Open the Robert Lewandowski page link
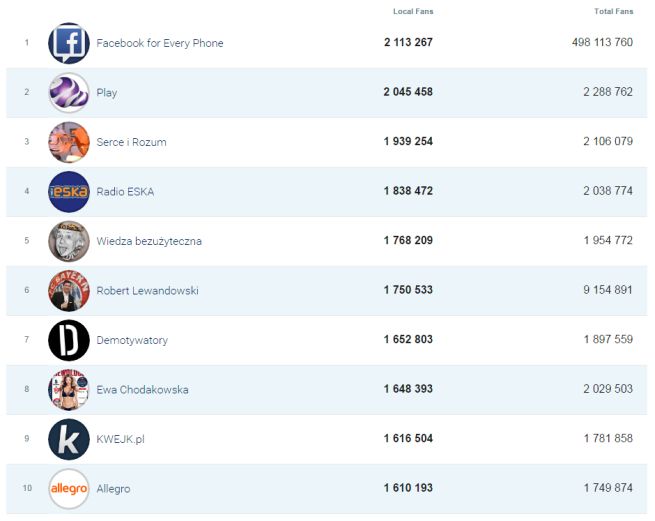 (147, 290)
